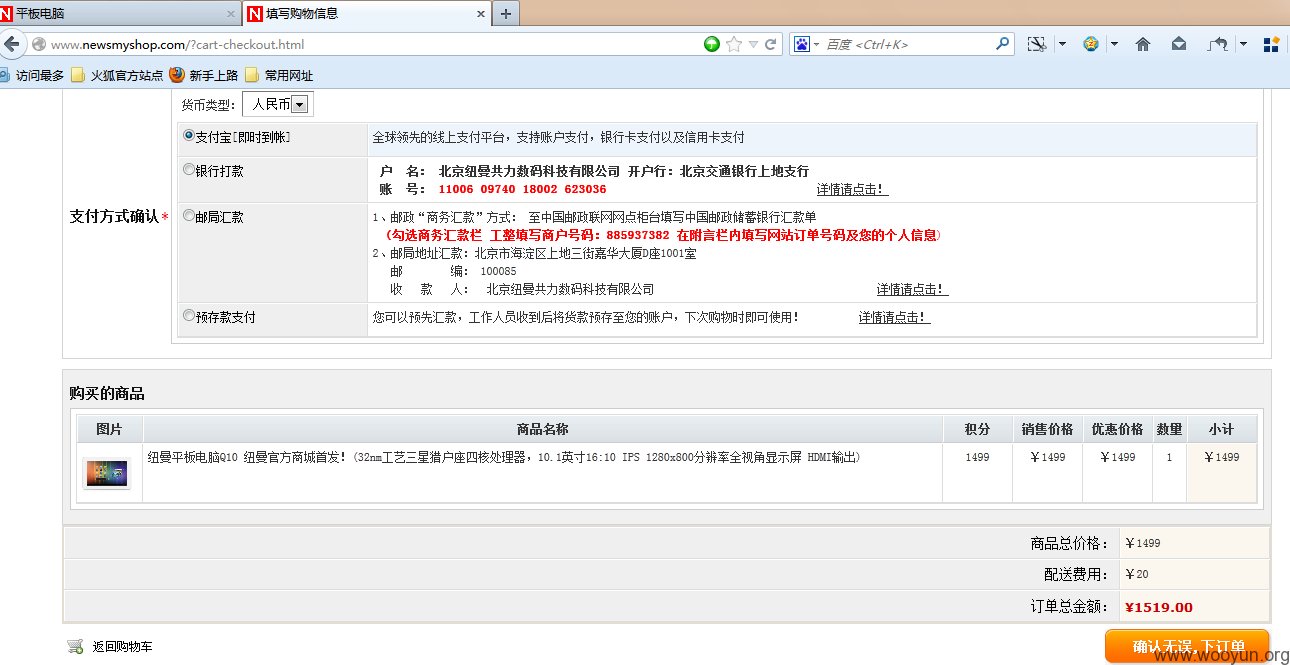The height and width of the screenshot is (665, 1290).
Task: Click the folder icon of 常用网址
Action: click(252, 75)
